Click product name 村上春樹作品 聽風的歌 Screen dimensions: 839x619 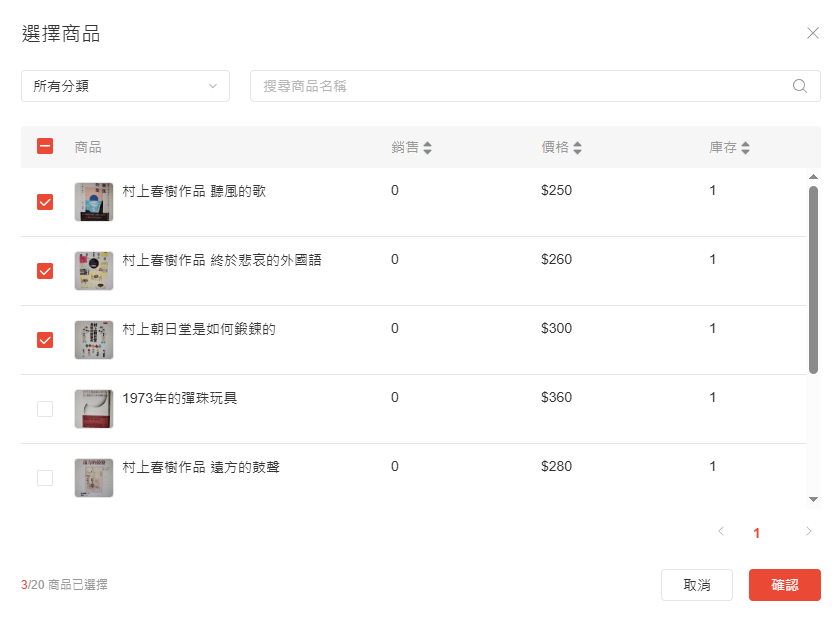[194, 191]
